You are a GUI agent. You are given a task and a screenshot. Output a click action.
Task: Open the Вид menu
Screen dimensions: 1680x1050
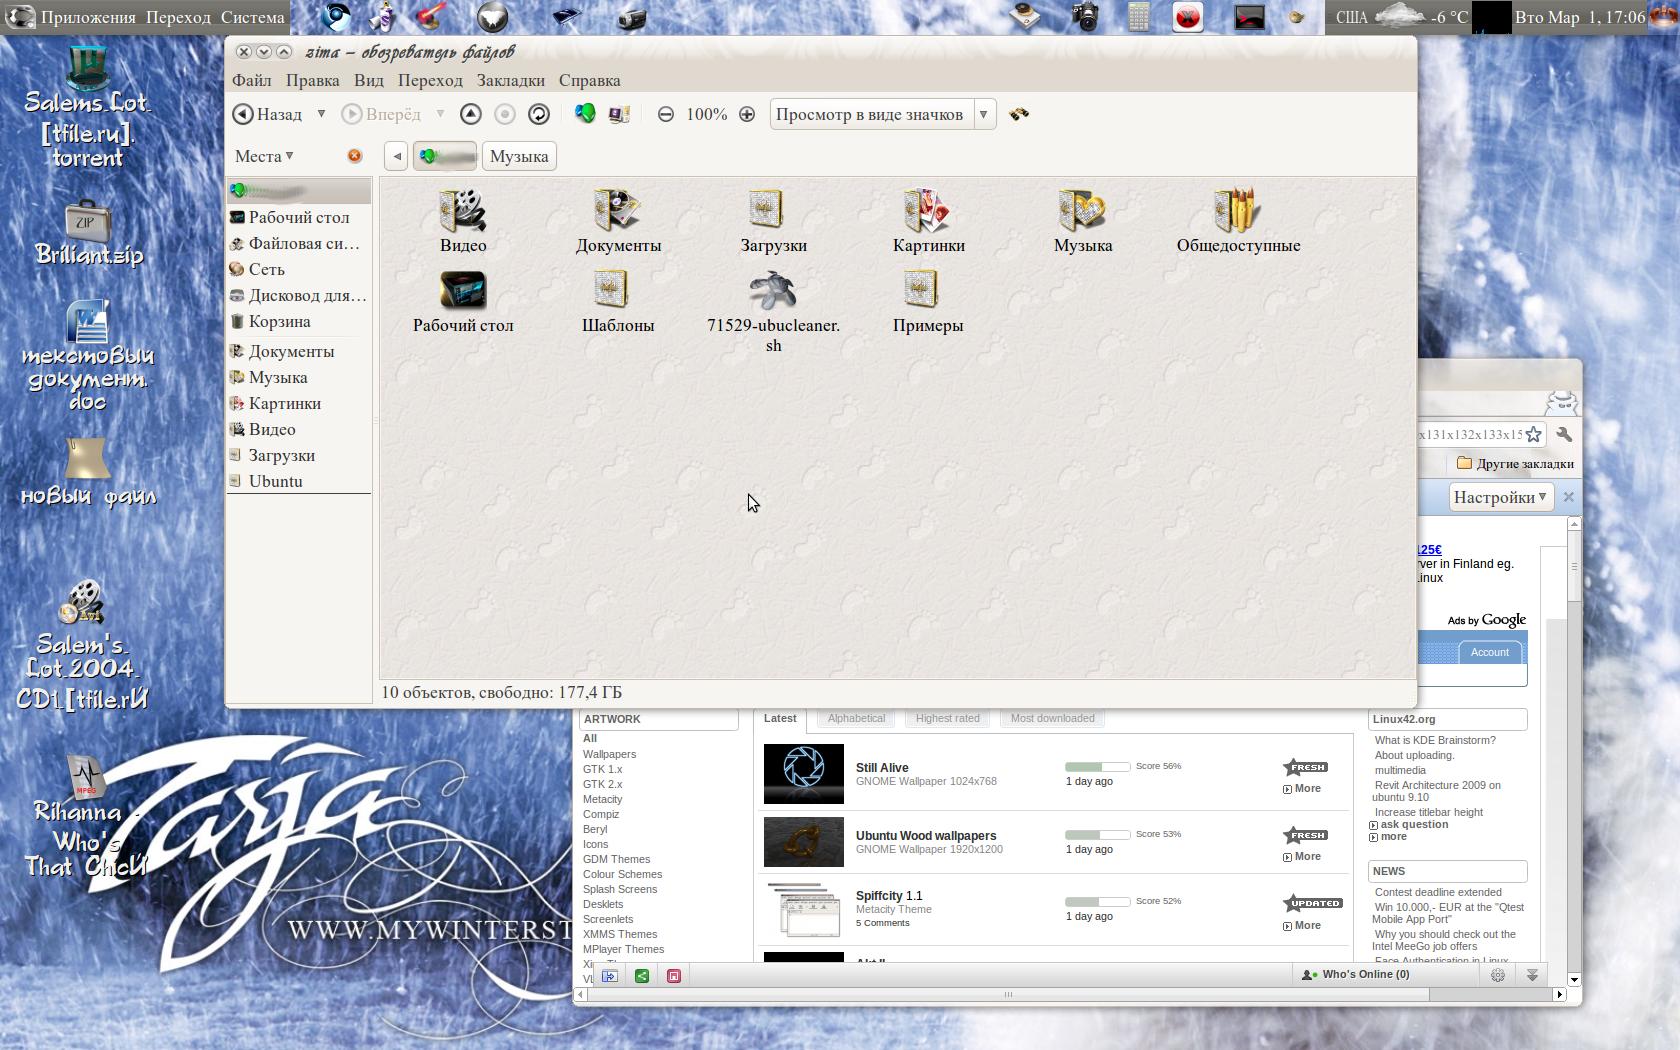[369, 80]
